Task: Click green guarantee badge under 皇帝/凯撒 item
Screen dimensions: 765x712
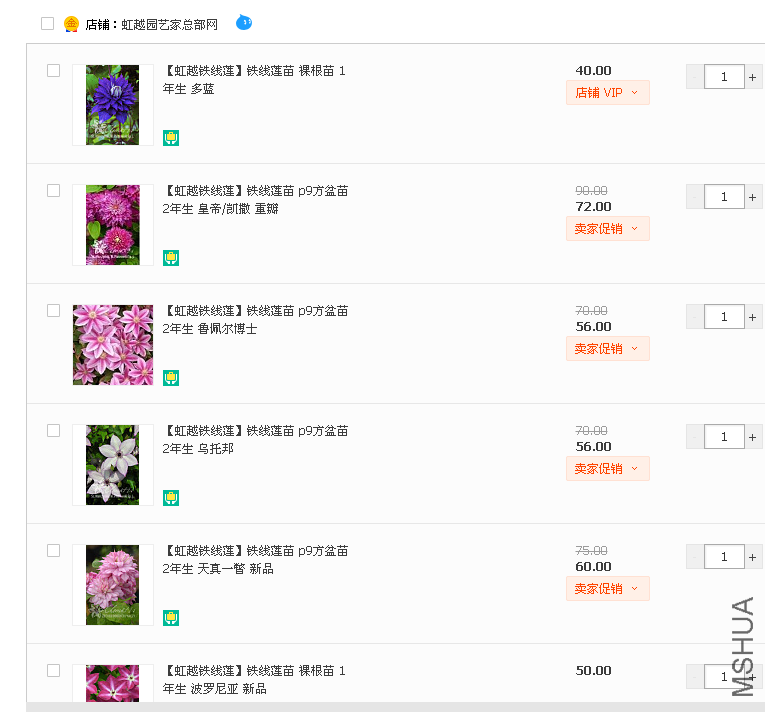Action: (171, 258)
